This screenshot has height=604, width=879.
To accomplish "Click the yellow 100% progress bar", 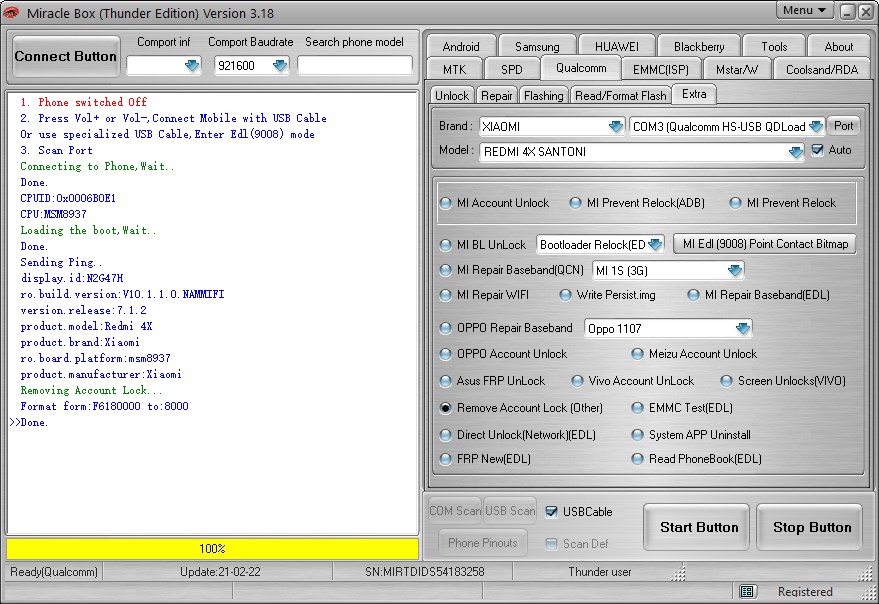I will click(x=212, y=549).
